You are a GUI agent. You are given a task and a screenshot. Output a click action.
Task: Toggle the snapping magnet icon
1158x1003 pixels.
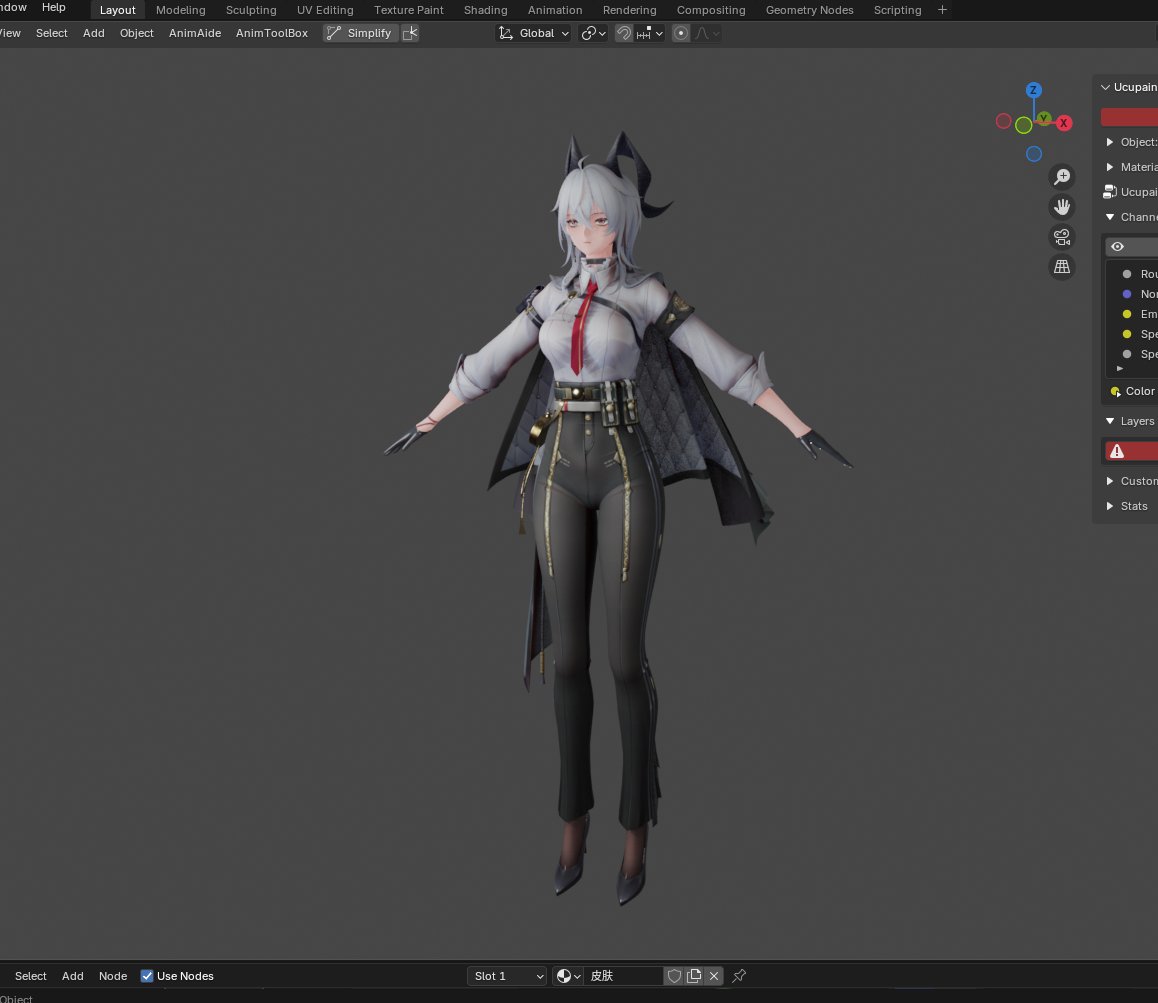pos(623,33)
